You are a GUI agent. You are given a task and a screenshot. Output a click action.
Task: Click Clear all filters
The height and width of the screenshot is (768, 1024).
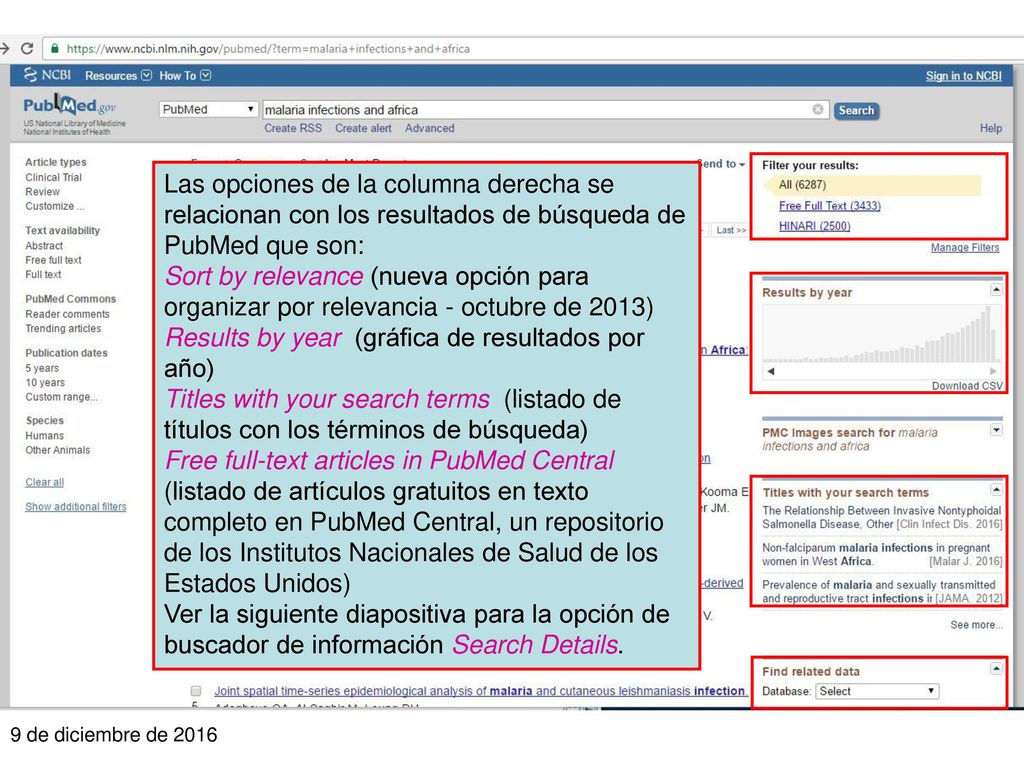tap(44, 483)
